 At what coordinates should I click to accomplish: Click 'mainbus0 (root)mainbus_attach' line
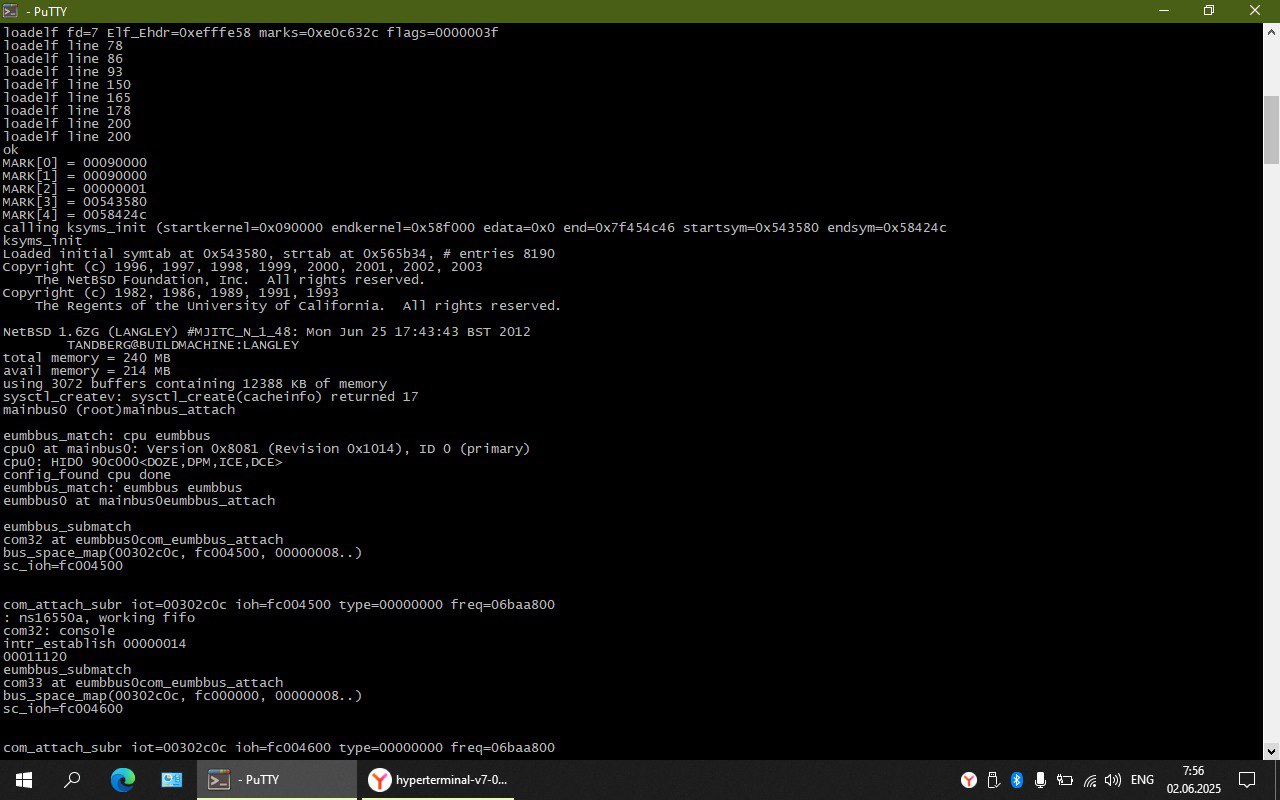click(x=119, y=410)
